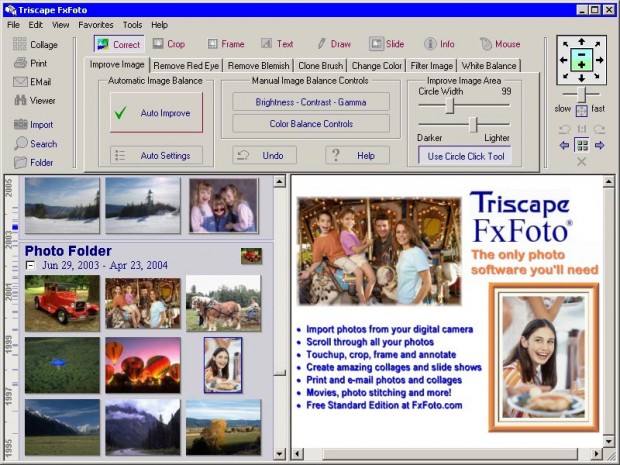Open the Help menu
The image size is (620, 465).
click(159, 25)
